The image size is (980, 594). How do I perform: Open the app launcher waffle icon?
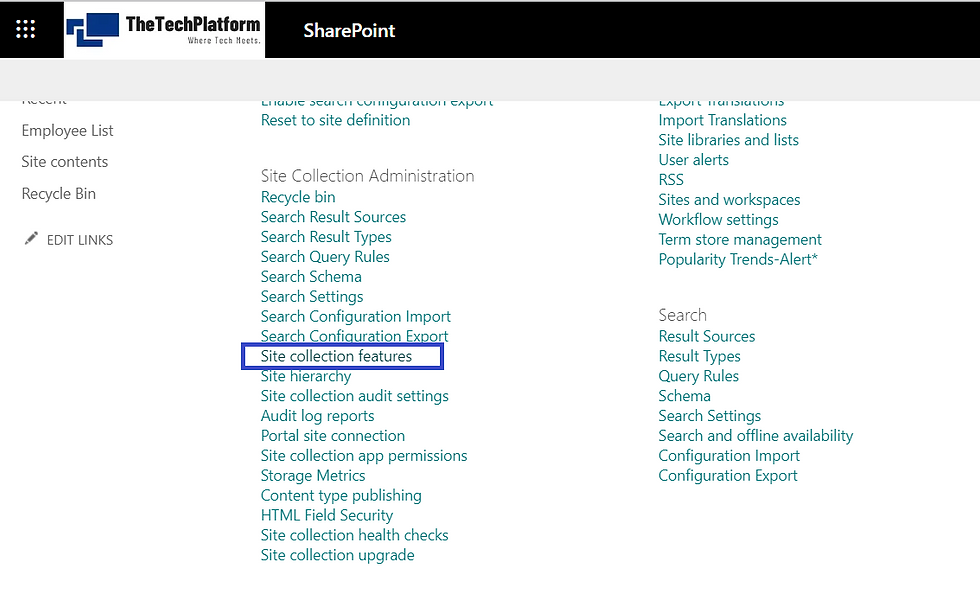(x=26, y=29)
